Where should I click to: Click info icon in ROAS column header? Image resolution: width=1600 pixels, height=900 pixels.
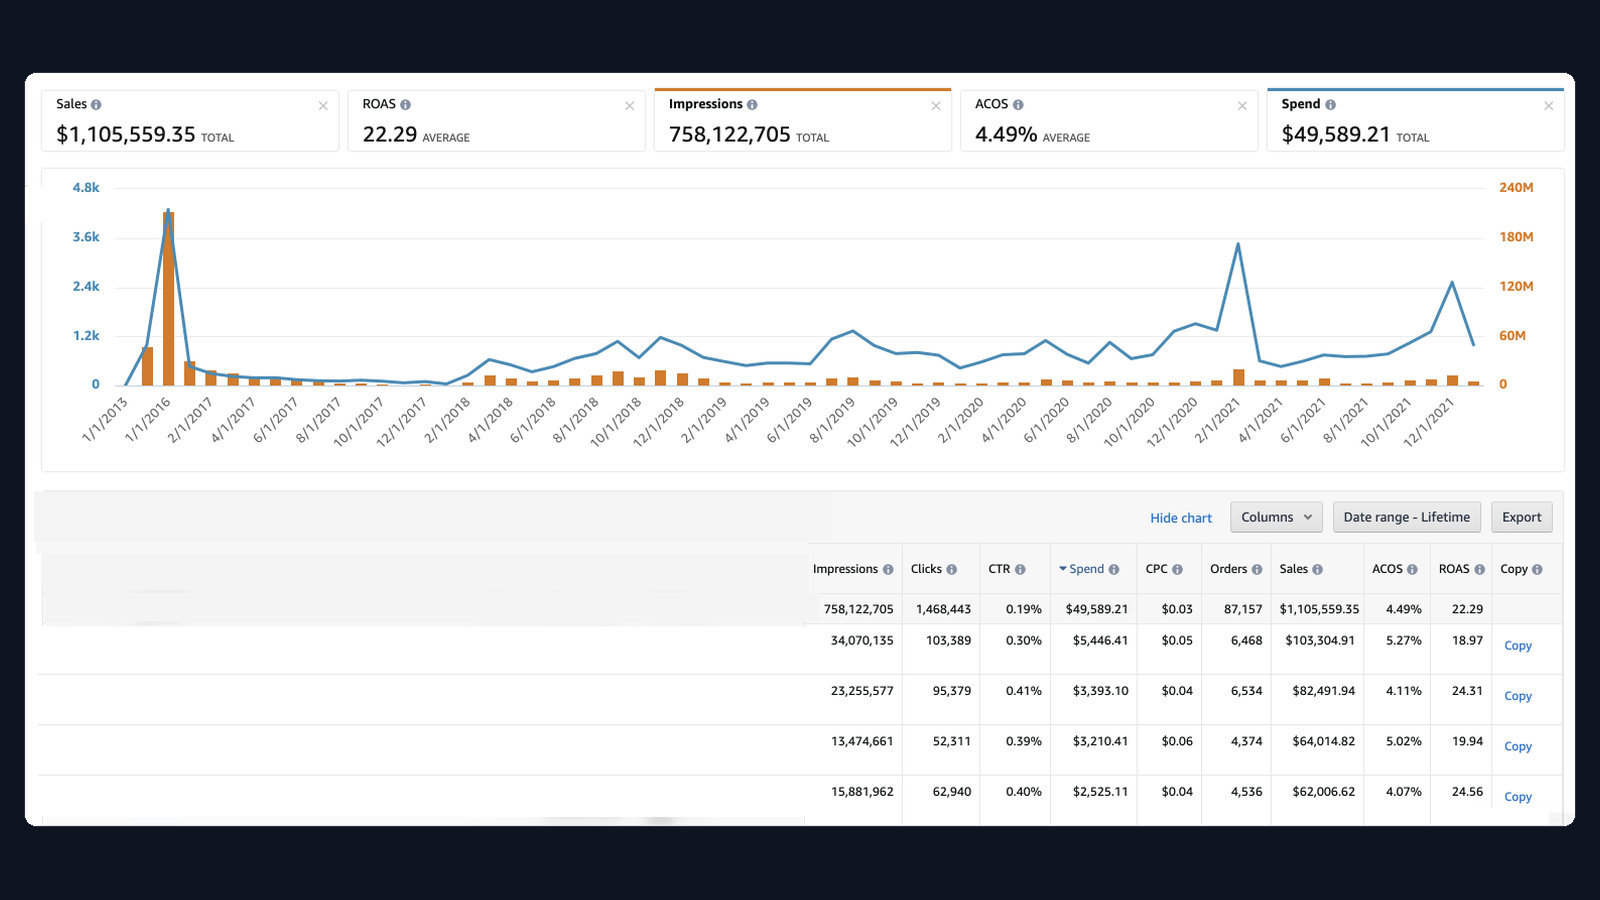1479,569
